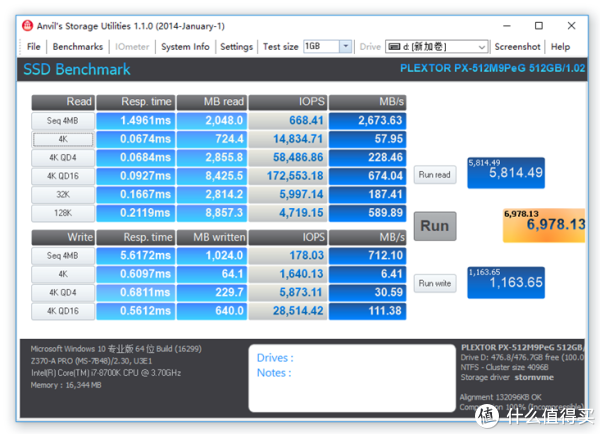Click the read 4K test button
The width and height of the screenshot is (600, 434).
pos(63,139)
